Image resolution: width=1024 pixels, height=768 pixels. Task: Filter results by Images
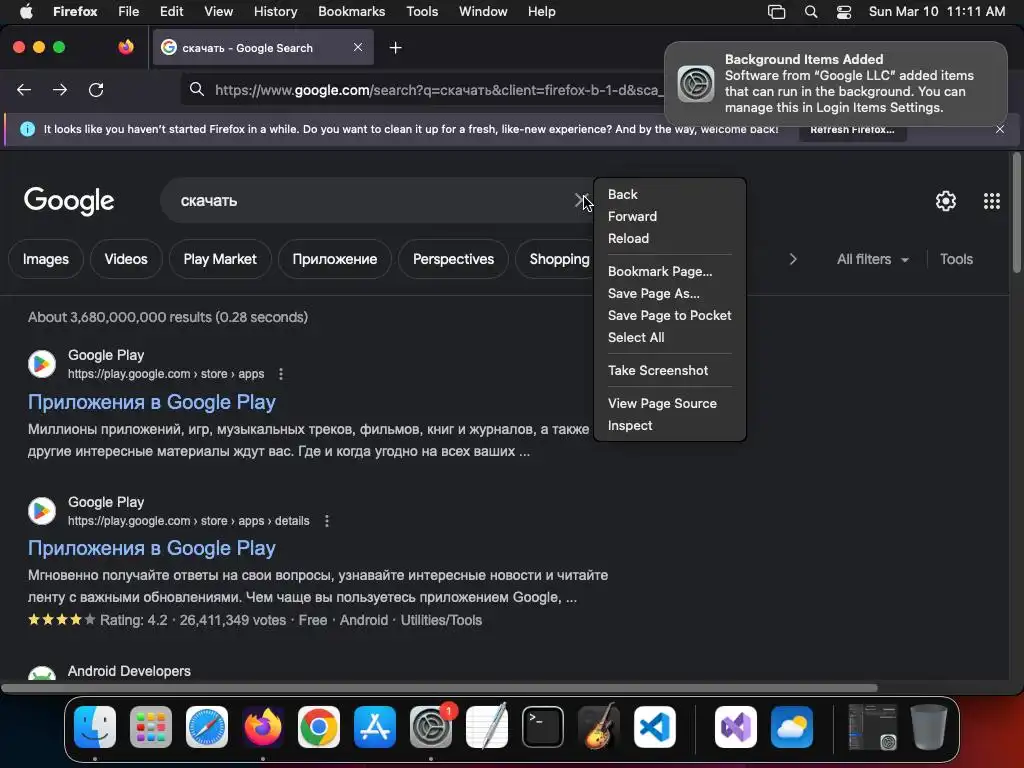[46, 259]
